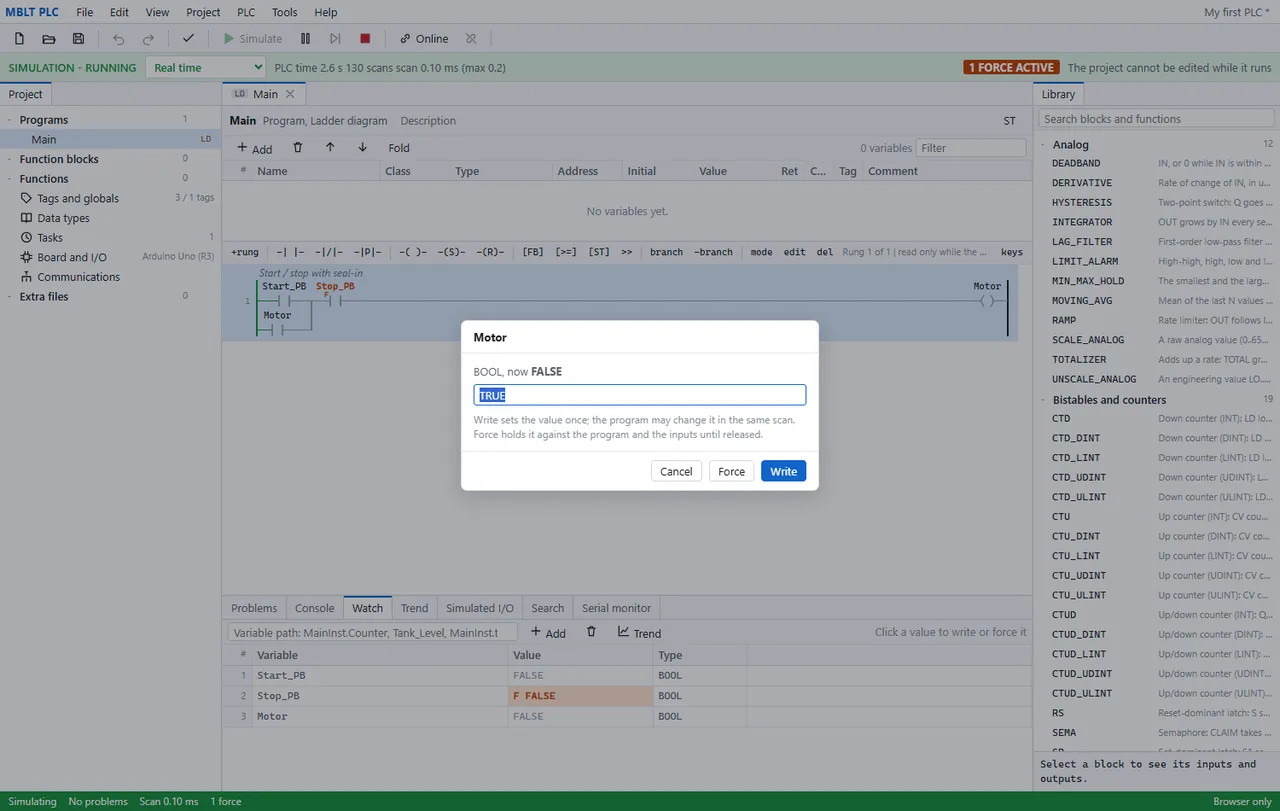Click the Motor value input field

(x=640, y=395)
